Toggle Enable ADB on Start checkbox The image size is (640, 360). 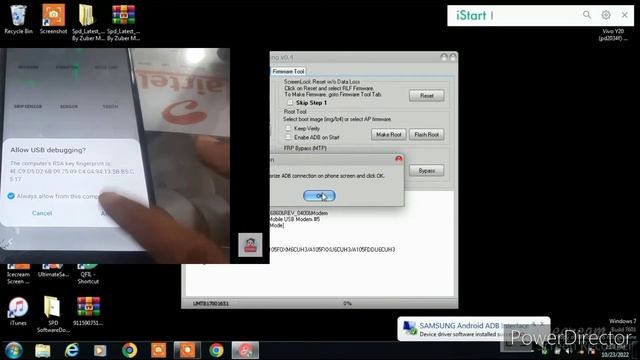288,137
